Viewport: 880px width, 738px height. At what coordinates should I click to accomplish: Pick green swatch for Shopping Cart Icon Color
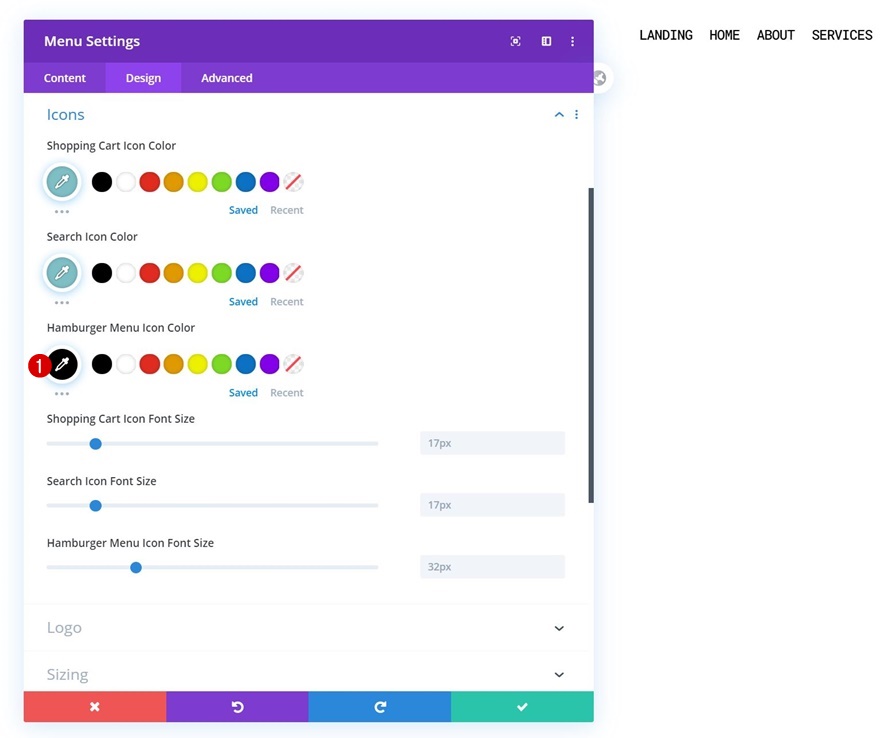pos(222,182)
